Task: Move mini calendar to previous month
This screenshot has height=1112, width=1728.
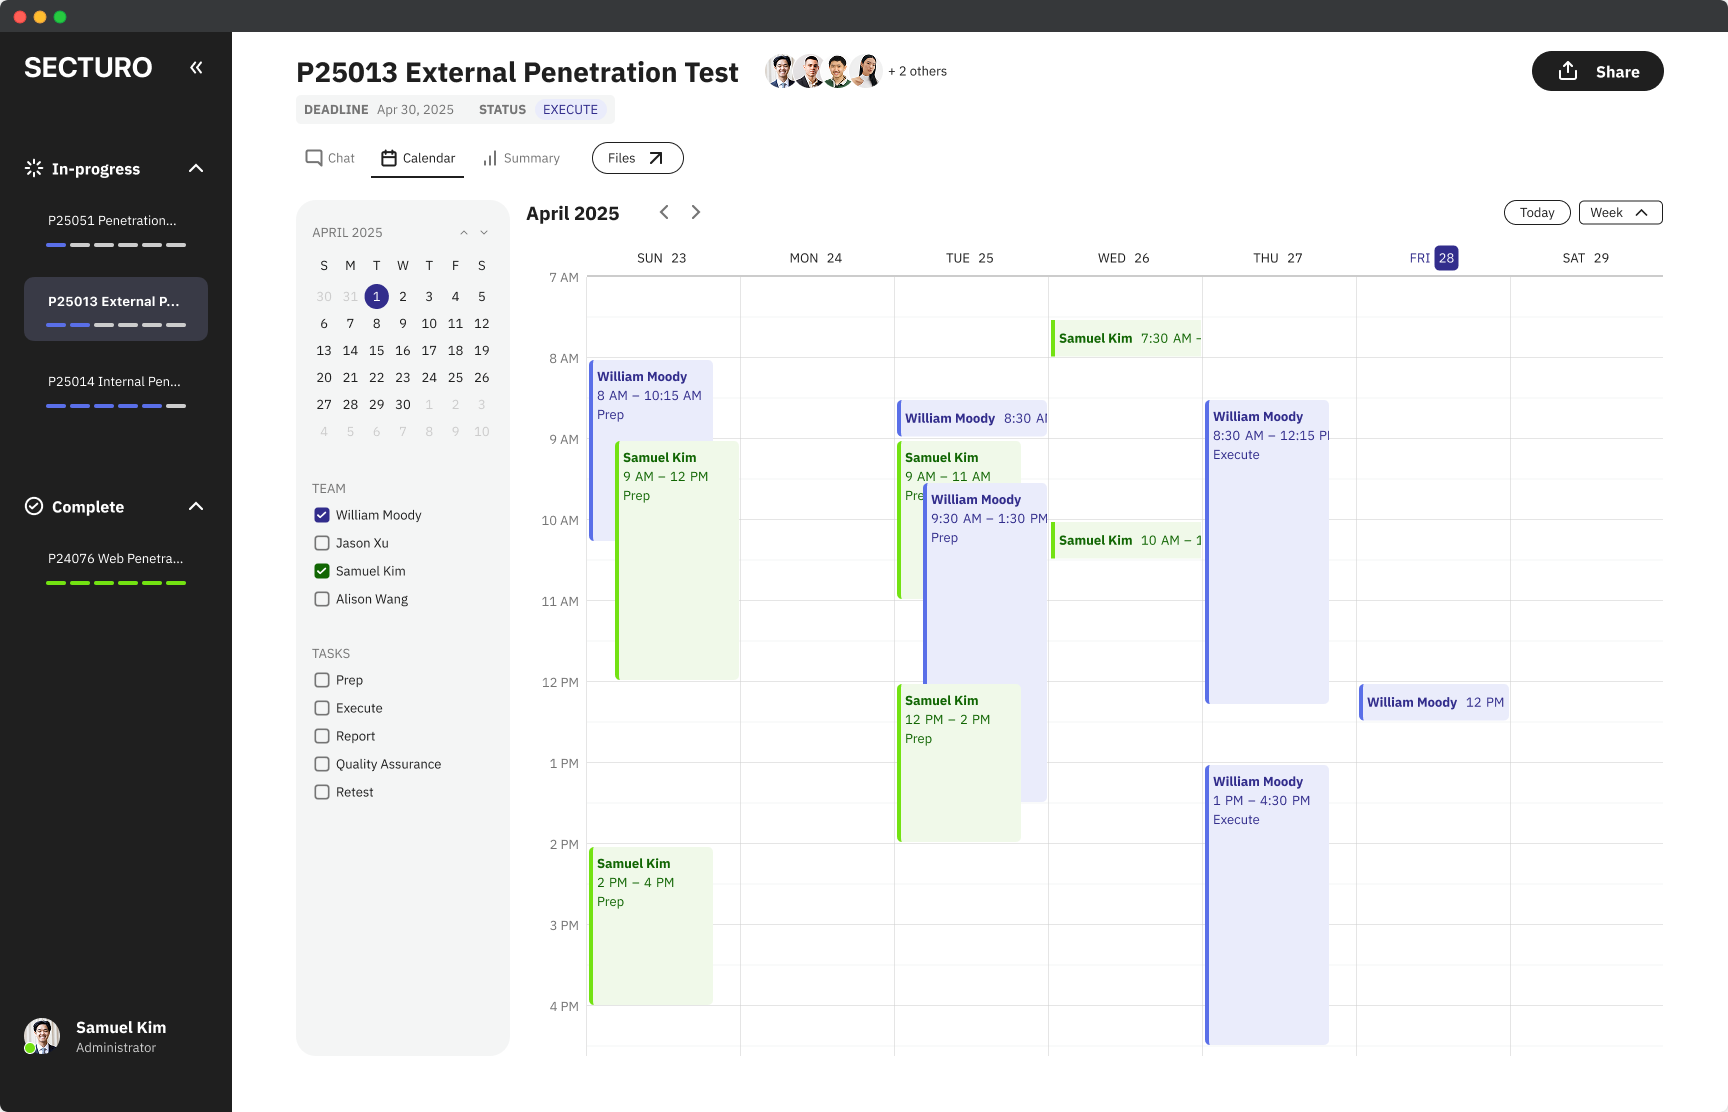Action: click(464, 232)
